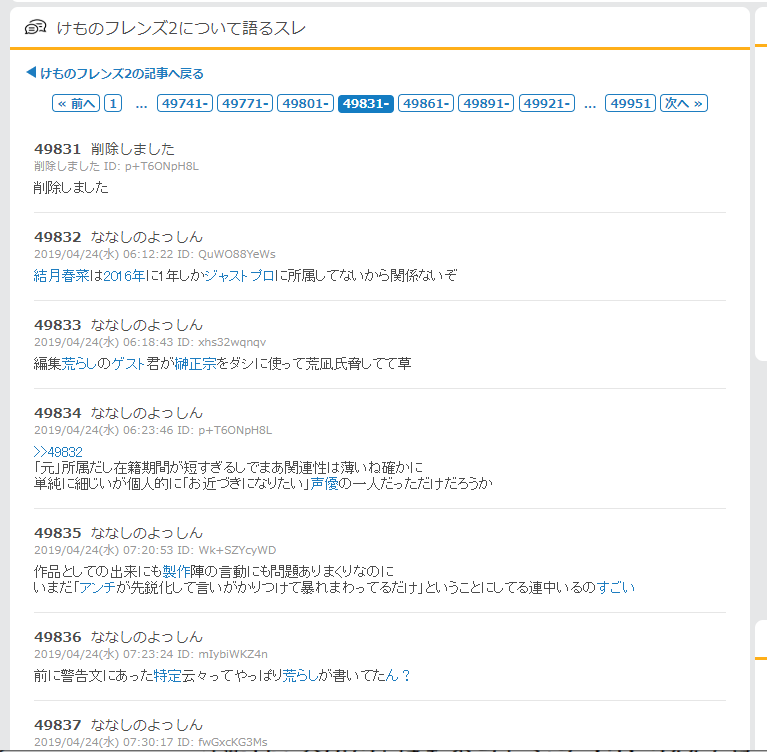Open the 榊正宗 link in post 49833
The height and width of the screenshot is (752, 767).
pyautogui.click(x=195, y=364)
